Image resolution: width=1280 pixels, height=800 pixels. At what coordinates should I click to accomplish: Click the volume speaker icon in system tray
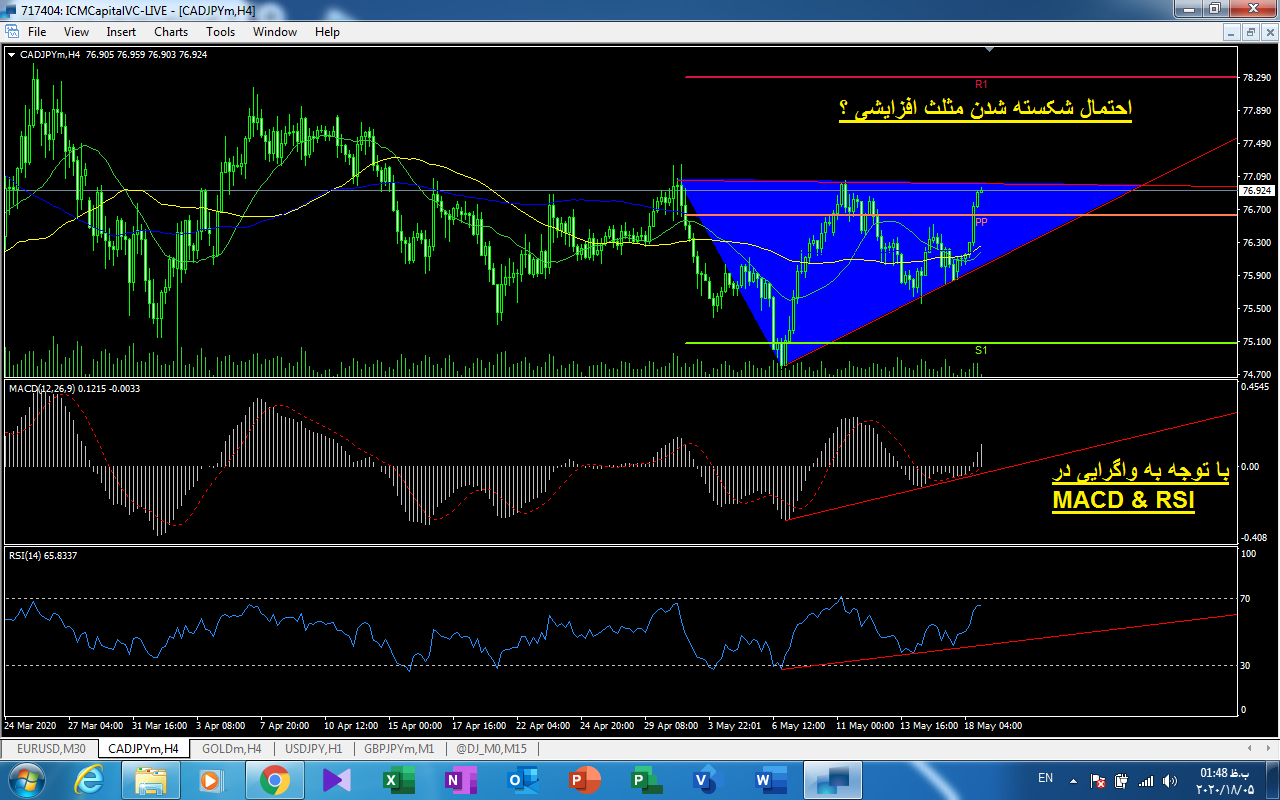pyautogui.click(x=1165, y=780)
